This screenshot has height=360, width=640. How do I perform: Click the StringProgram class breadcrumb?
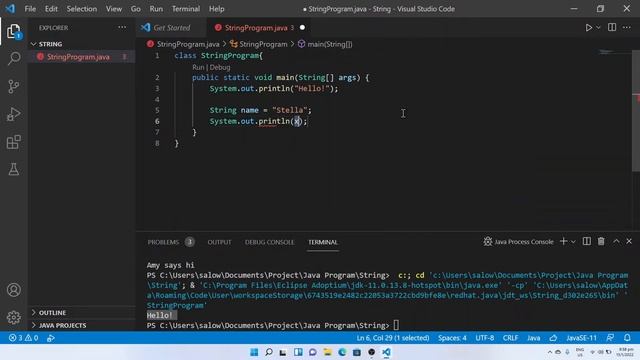(263, 44)
